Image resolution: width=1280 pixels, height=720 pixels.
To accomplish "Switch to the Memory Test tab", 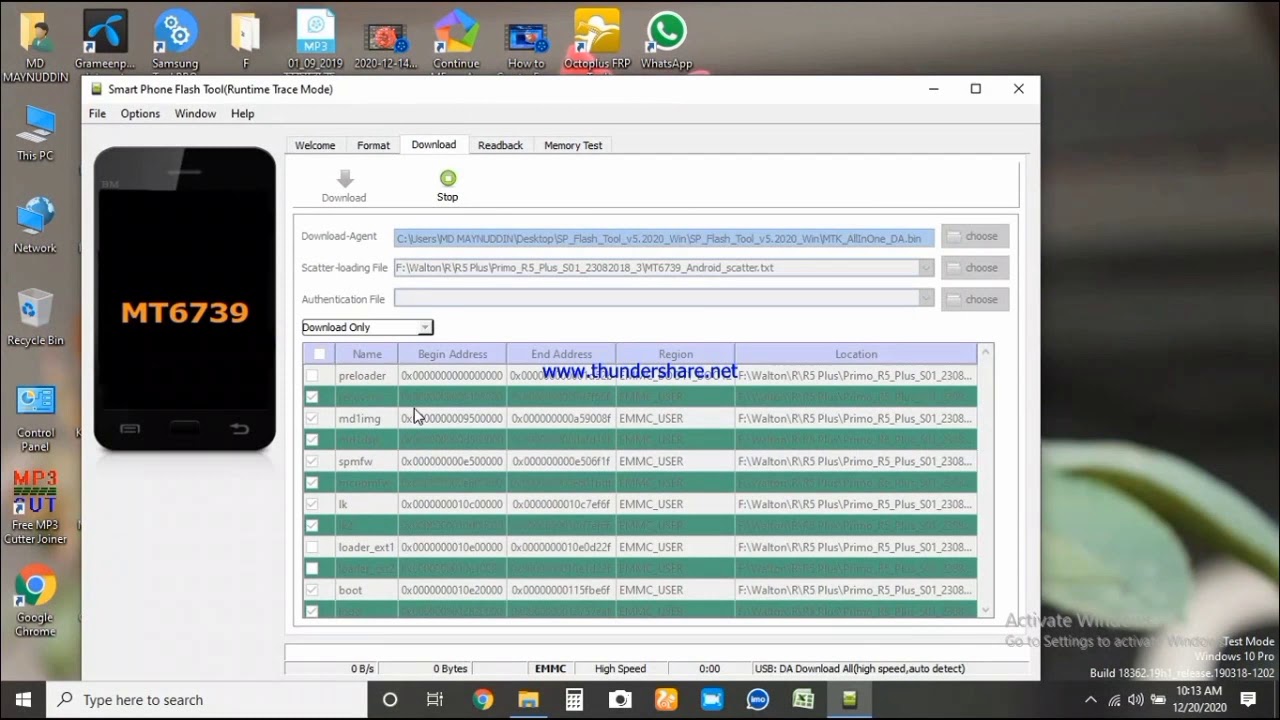I will [573, 146].
